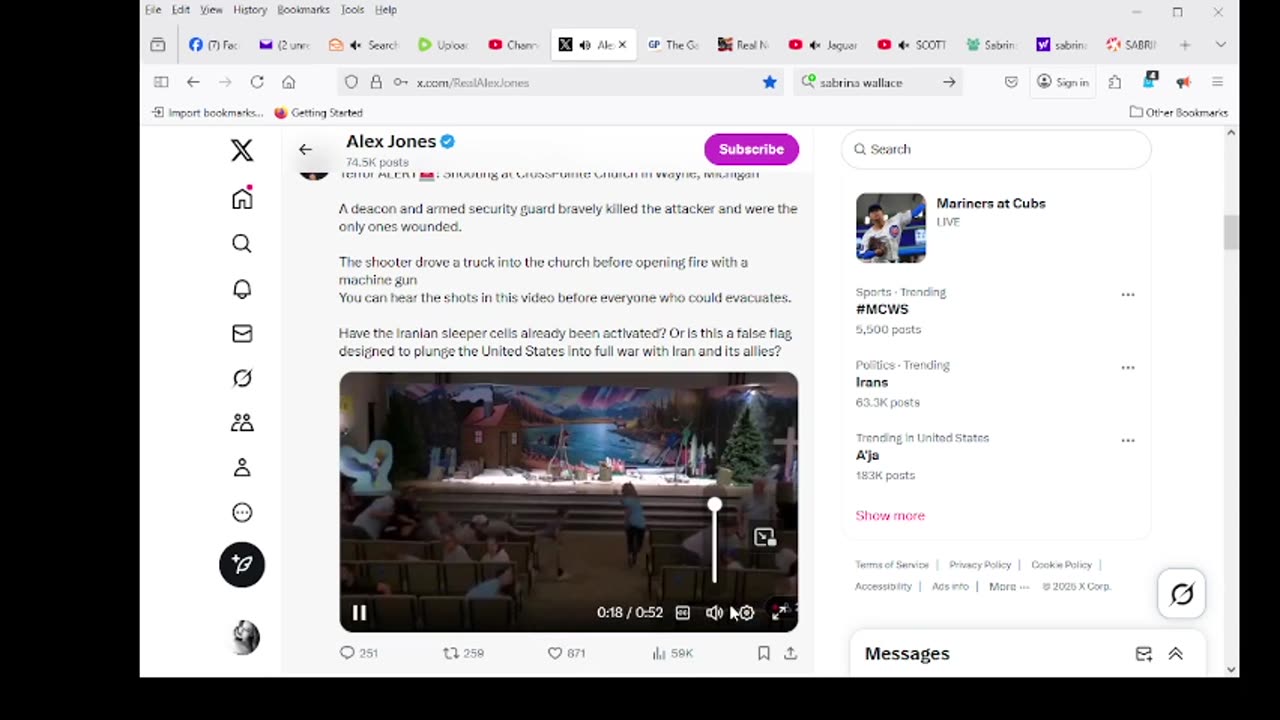Viewport: 1280px width, 720px height.
Task: Open Grok icon in left sidebar
Action: click(242, 378)
